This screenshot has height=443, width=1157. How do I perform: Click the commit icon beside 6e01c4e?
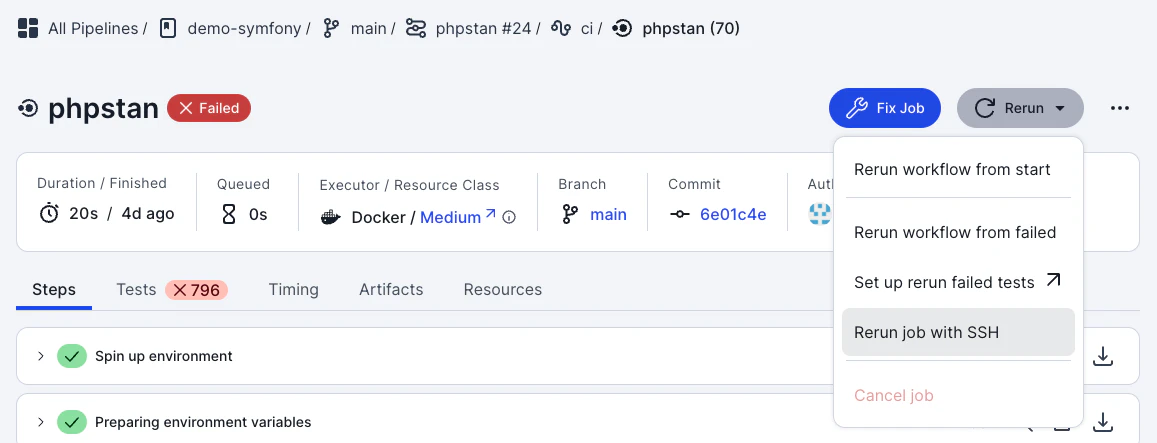point(680,215)
